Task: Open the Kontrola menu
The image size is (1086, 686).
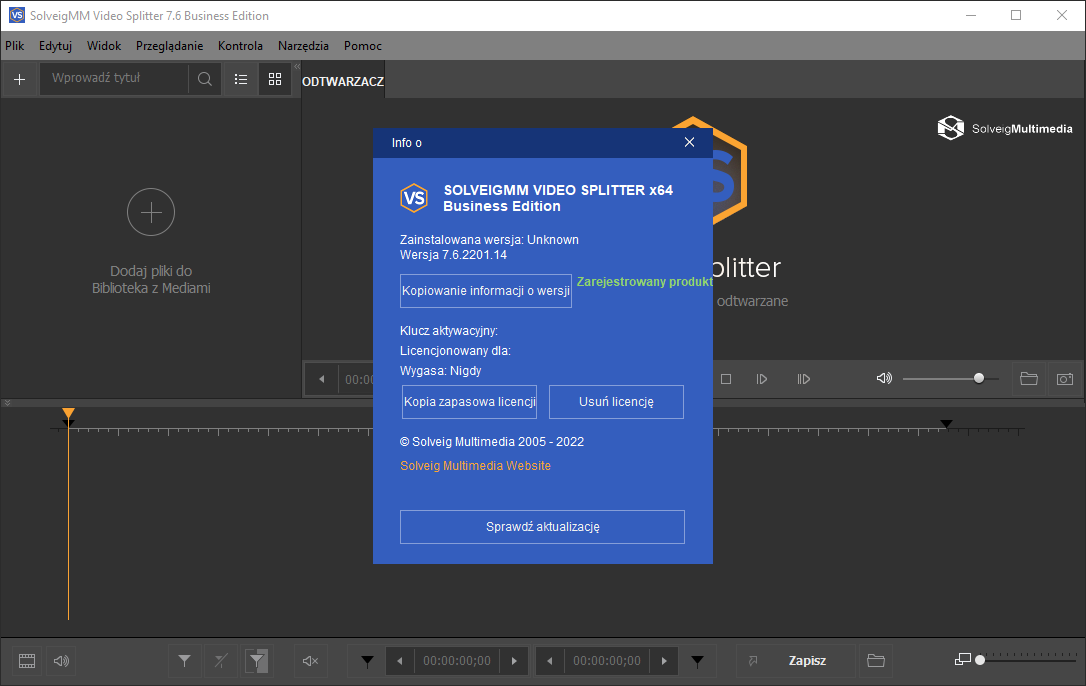Action: pyautogui.click(x=240, y=46)
